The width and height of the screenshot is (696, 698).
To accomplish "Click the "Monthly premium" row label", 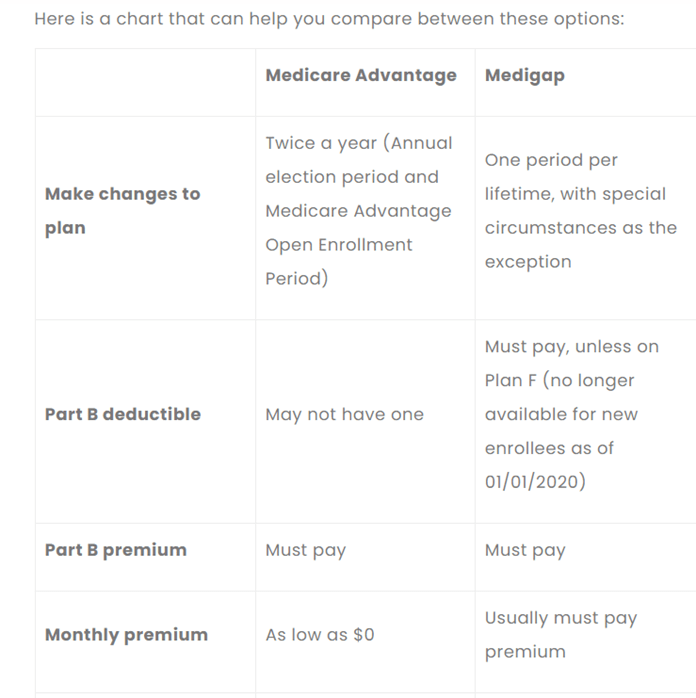I will pyautogui.click(x=126, y=635).
